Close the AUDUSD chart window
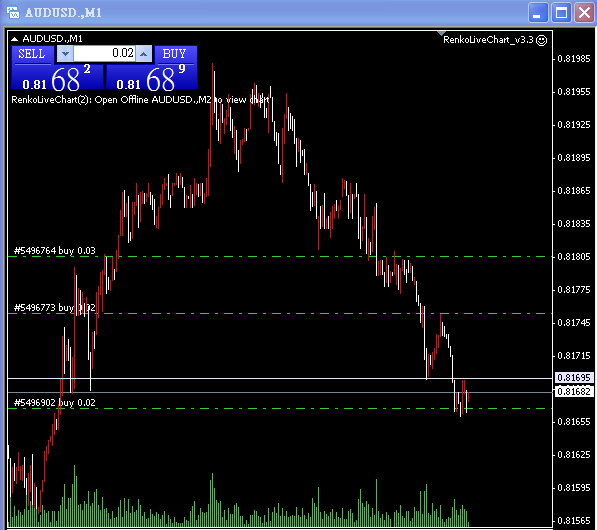Image resolution: width=597 pixels, height=530 pixels. (584, 13)
